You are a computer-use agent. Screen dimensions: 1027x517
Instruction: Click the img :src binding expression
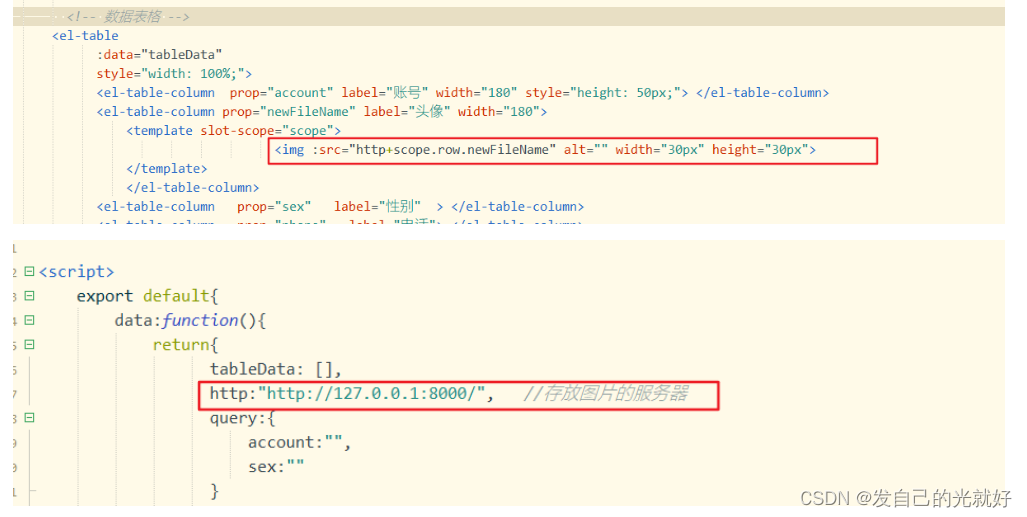pyautogui.click(x=434, y=149)
